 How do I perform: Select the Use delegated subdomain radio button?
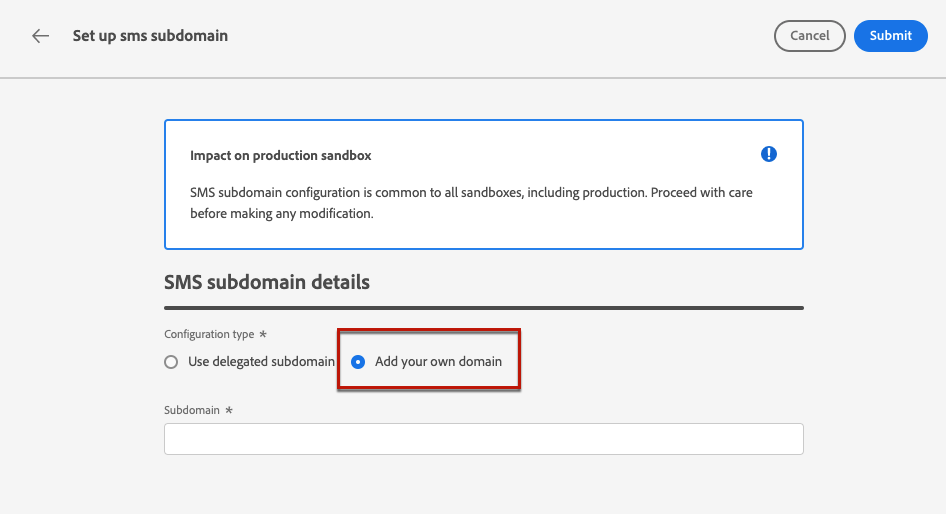171,362
